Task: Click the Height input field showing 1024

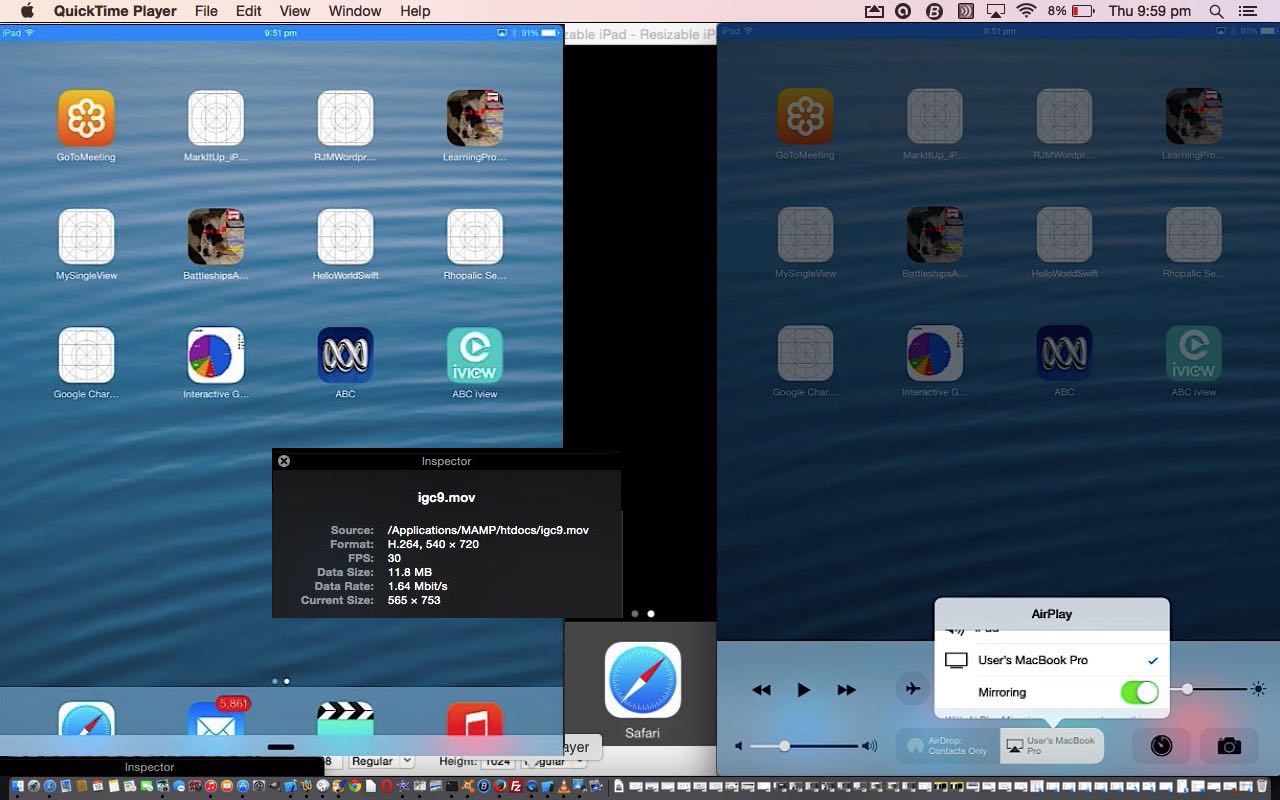Action: pyautogui.click(x=498, y=761)
